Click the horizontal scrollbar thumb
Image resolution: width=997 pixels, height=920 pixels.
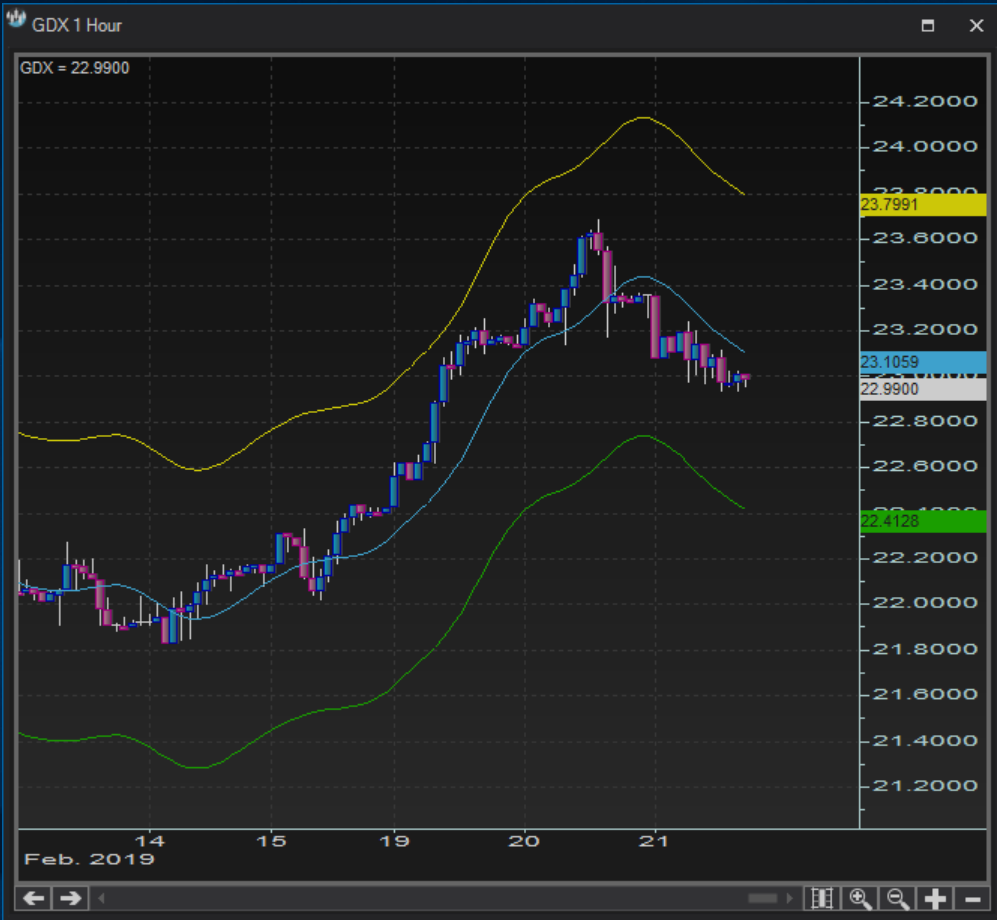point(762,898)
